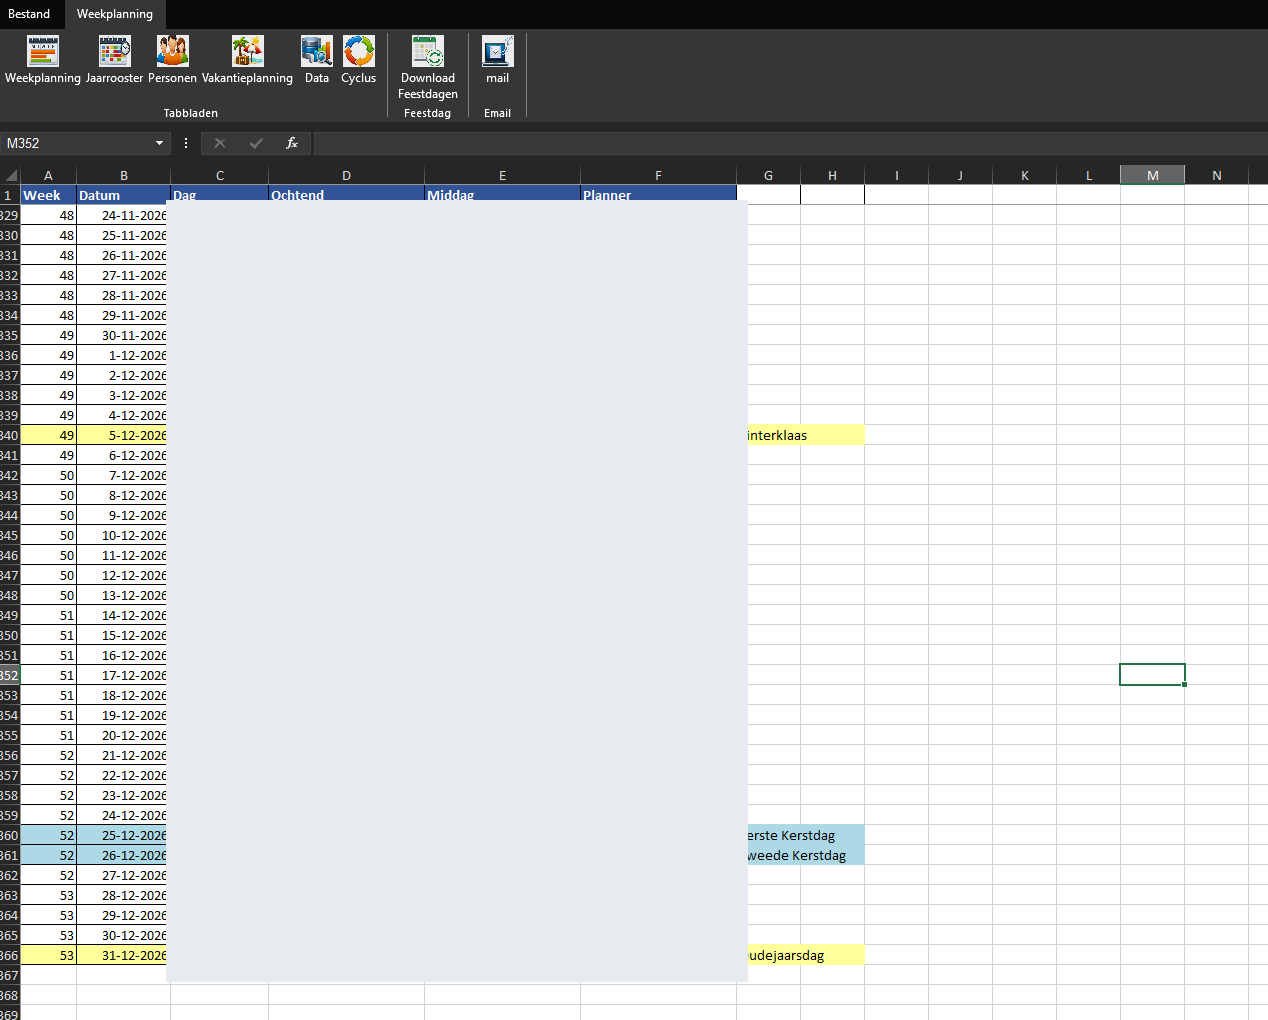Select column N header
The height and width of the screenshot is (1020, 1268).
(x=1217, y=175)
